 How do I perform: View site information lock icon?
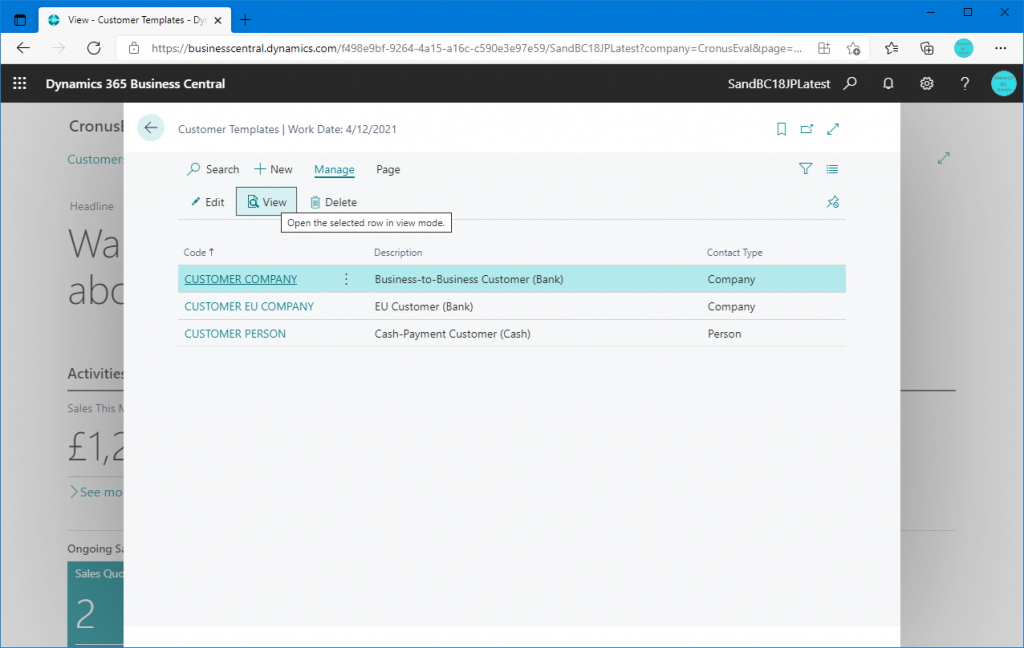[134, 48]
